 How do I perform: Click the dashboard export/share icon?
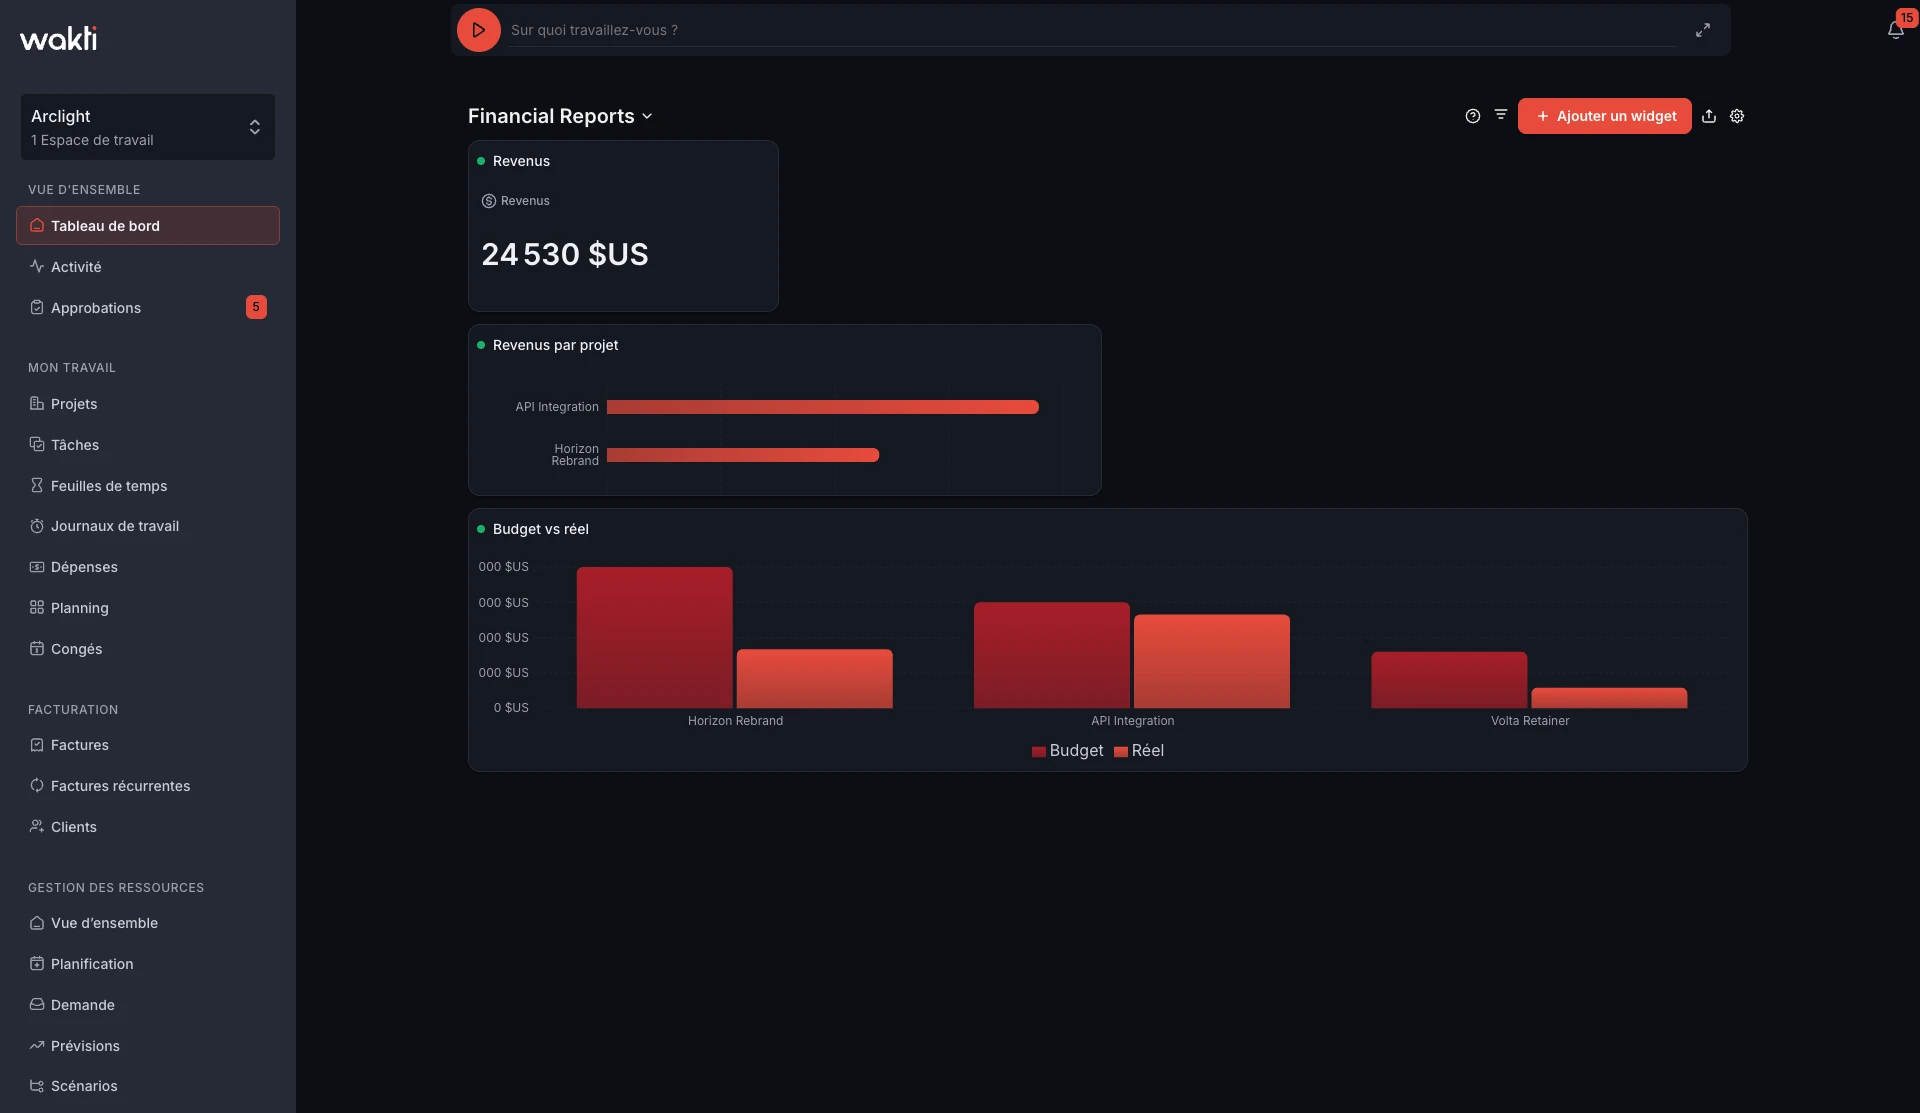(1709, 116)
